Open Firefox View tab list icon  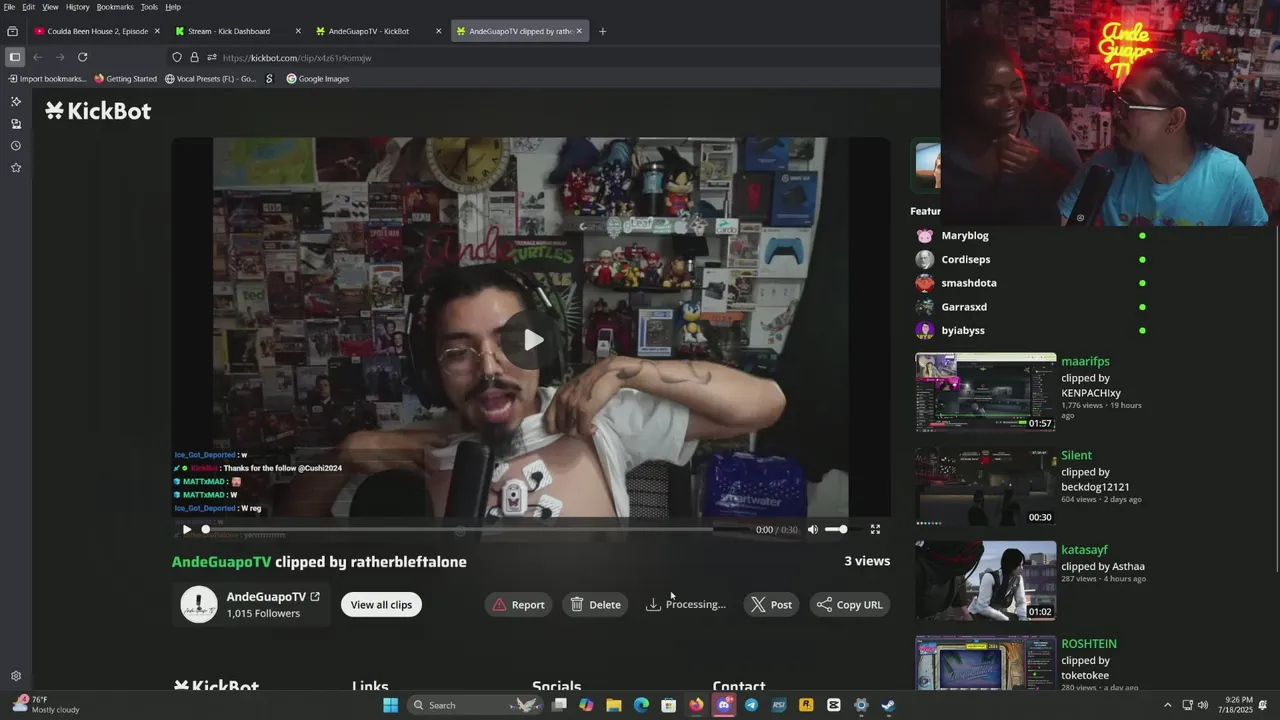pos(12,31)
